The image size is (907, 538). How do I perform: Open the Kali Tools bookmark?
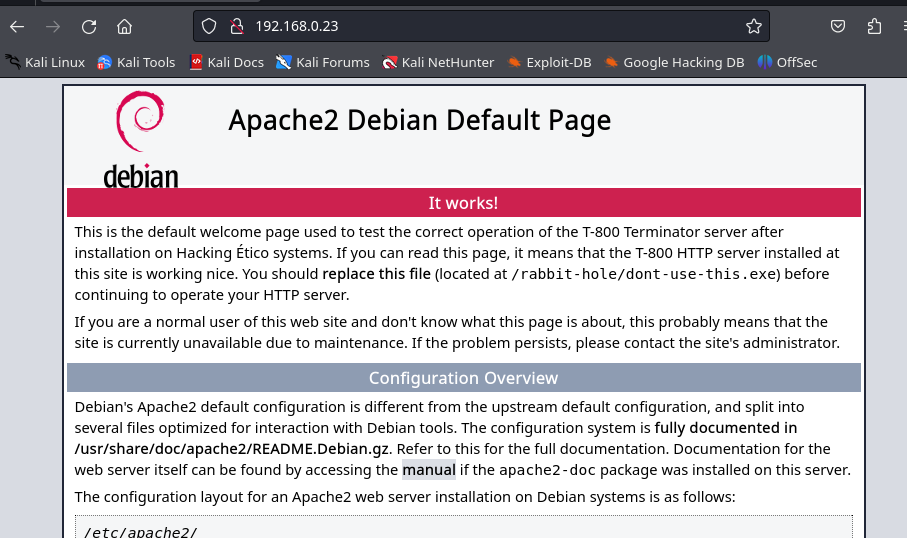tap(136, 62)
